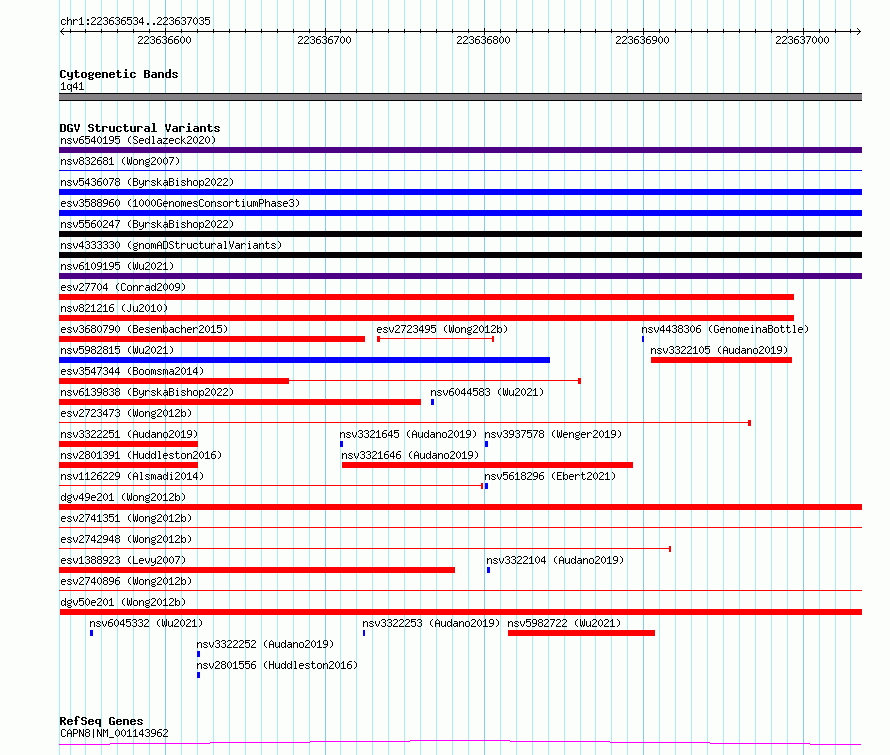Open the nsv3322253 (Audano2019) label
This screenshot has height=755, width=890.
point(431,623)
